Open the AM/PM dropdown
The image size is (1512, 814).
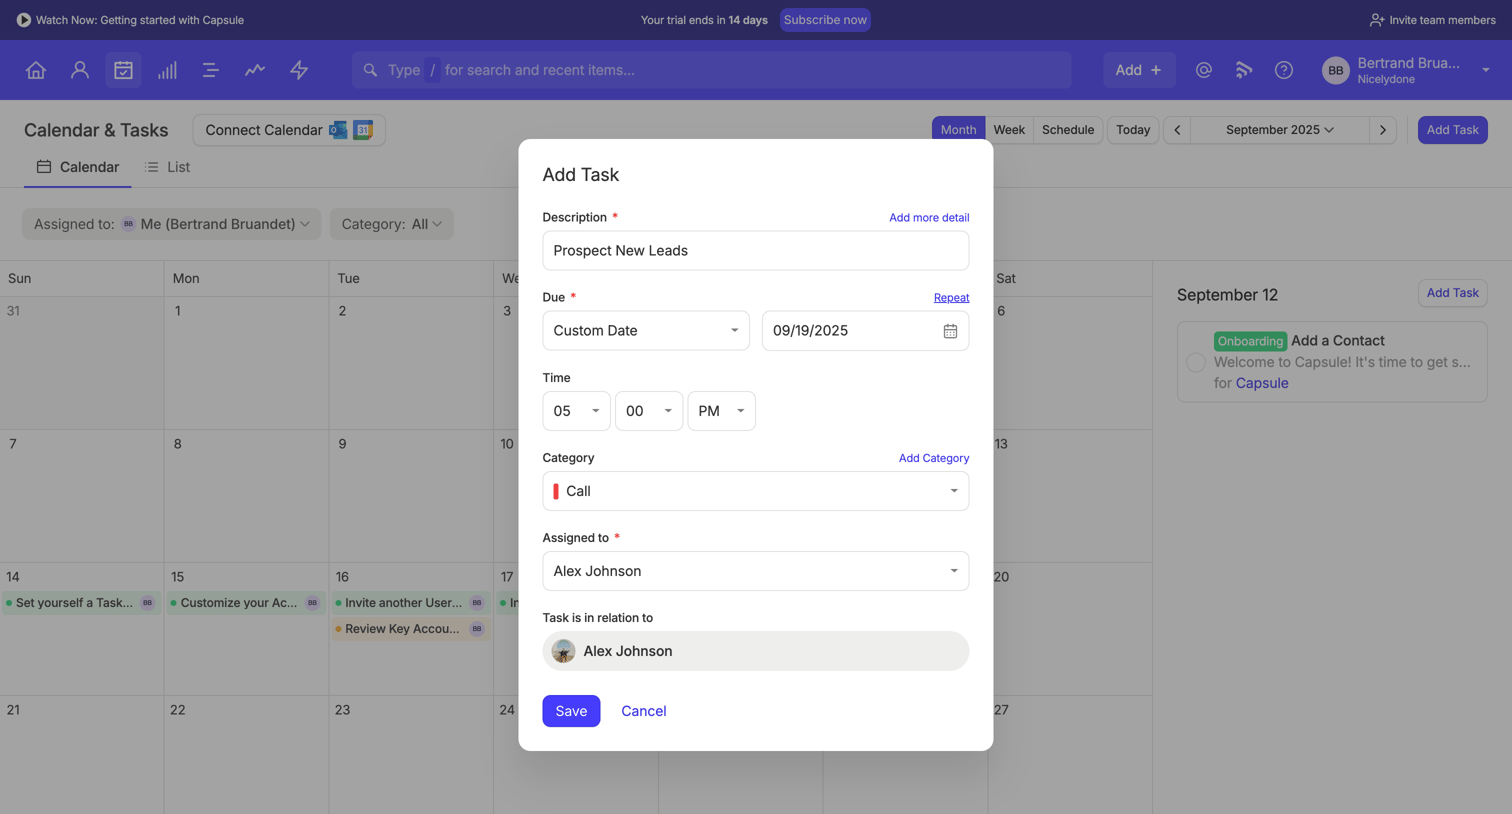point(721,411)
